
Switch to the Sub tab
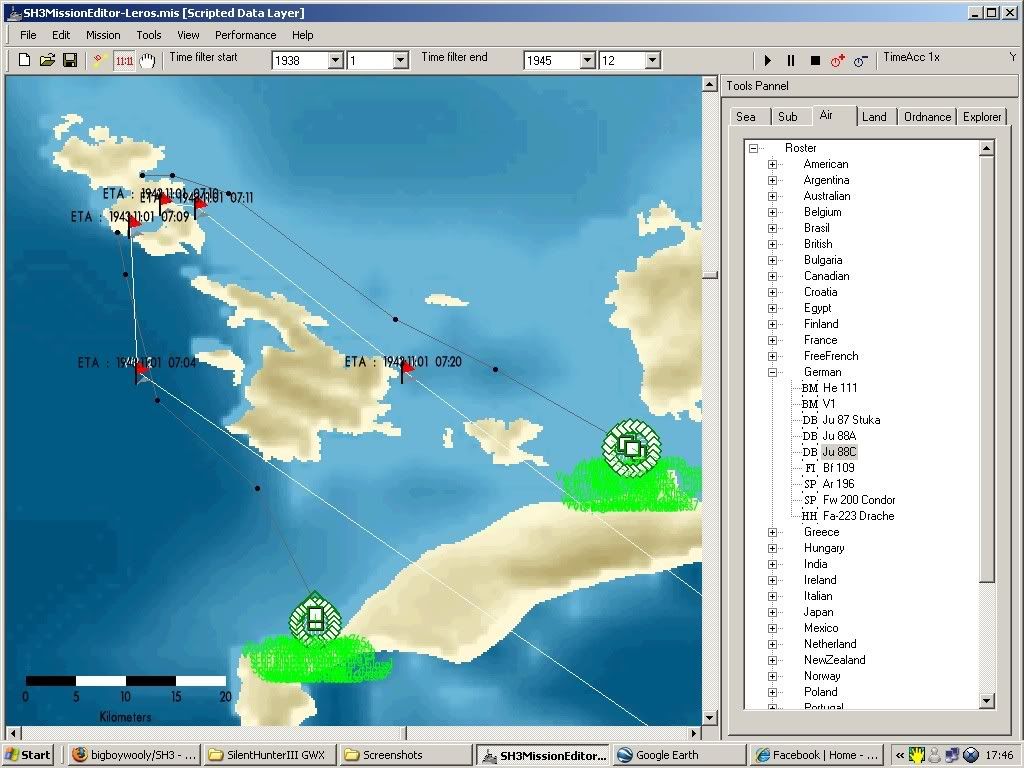[788, 117]
